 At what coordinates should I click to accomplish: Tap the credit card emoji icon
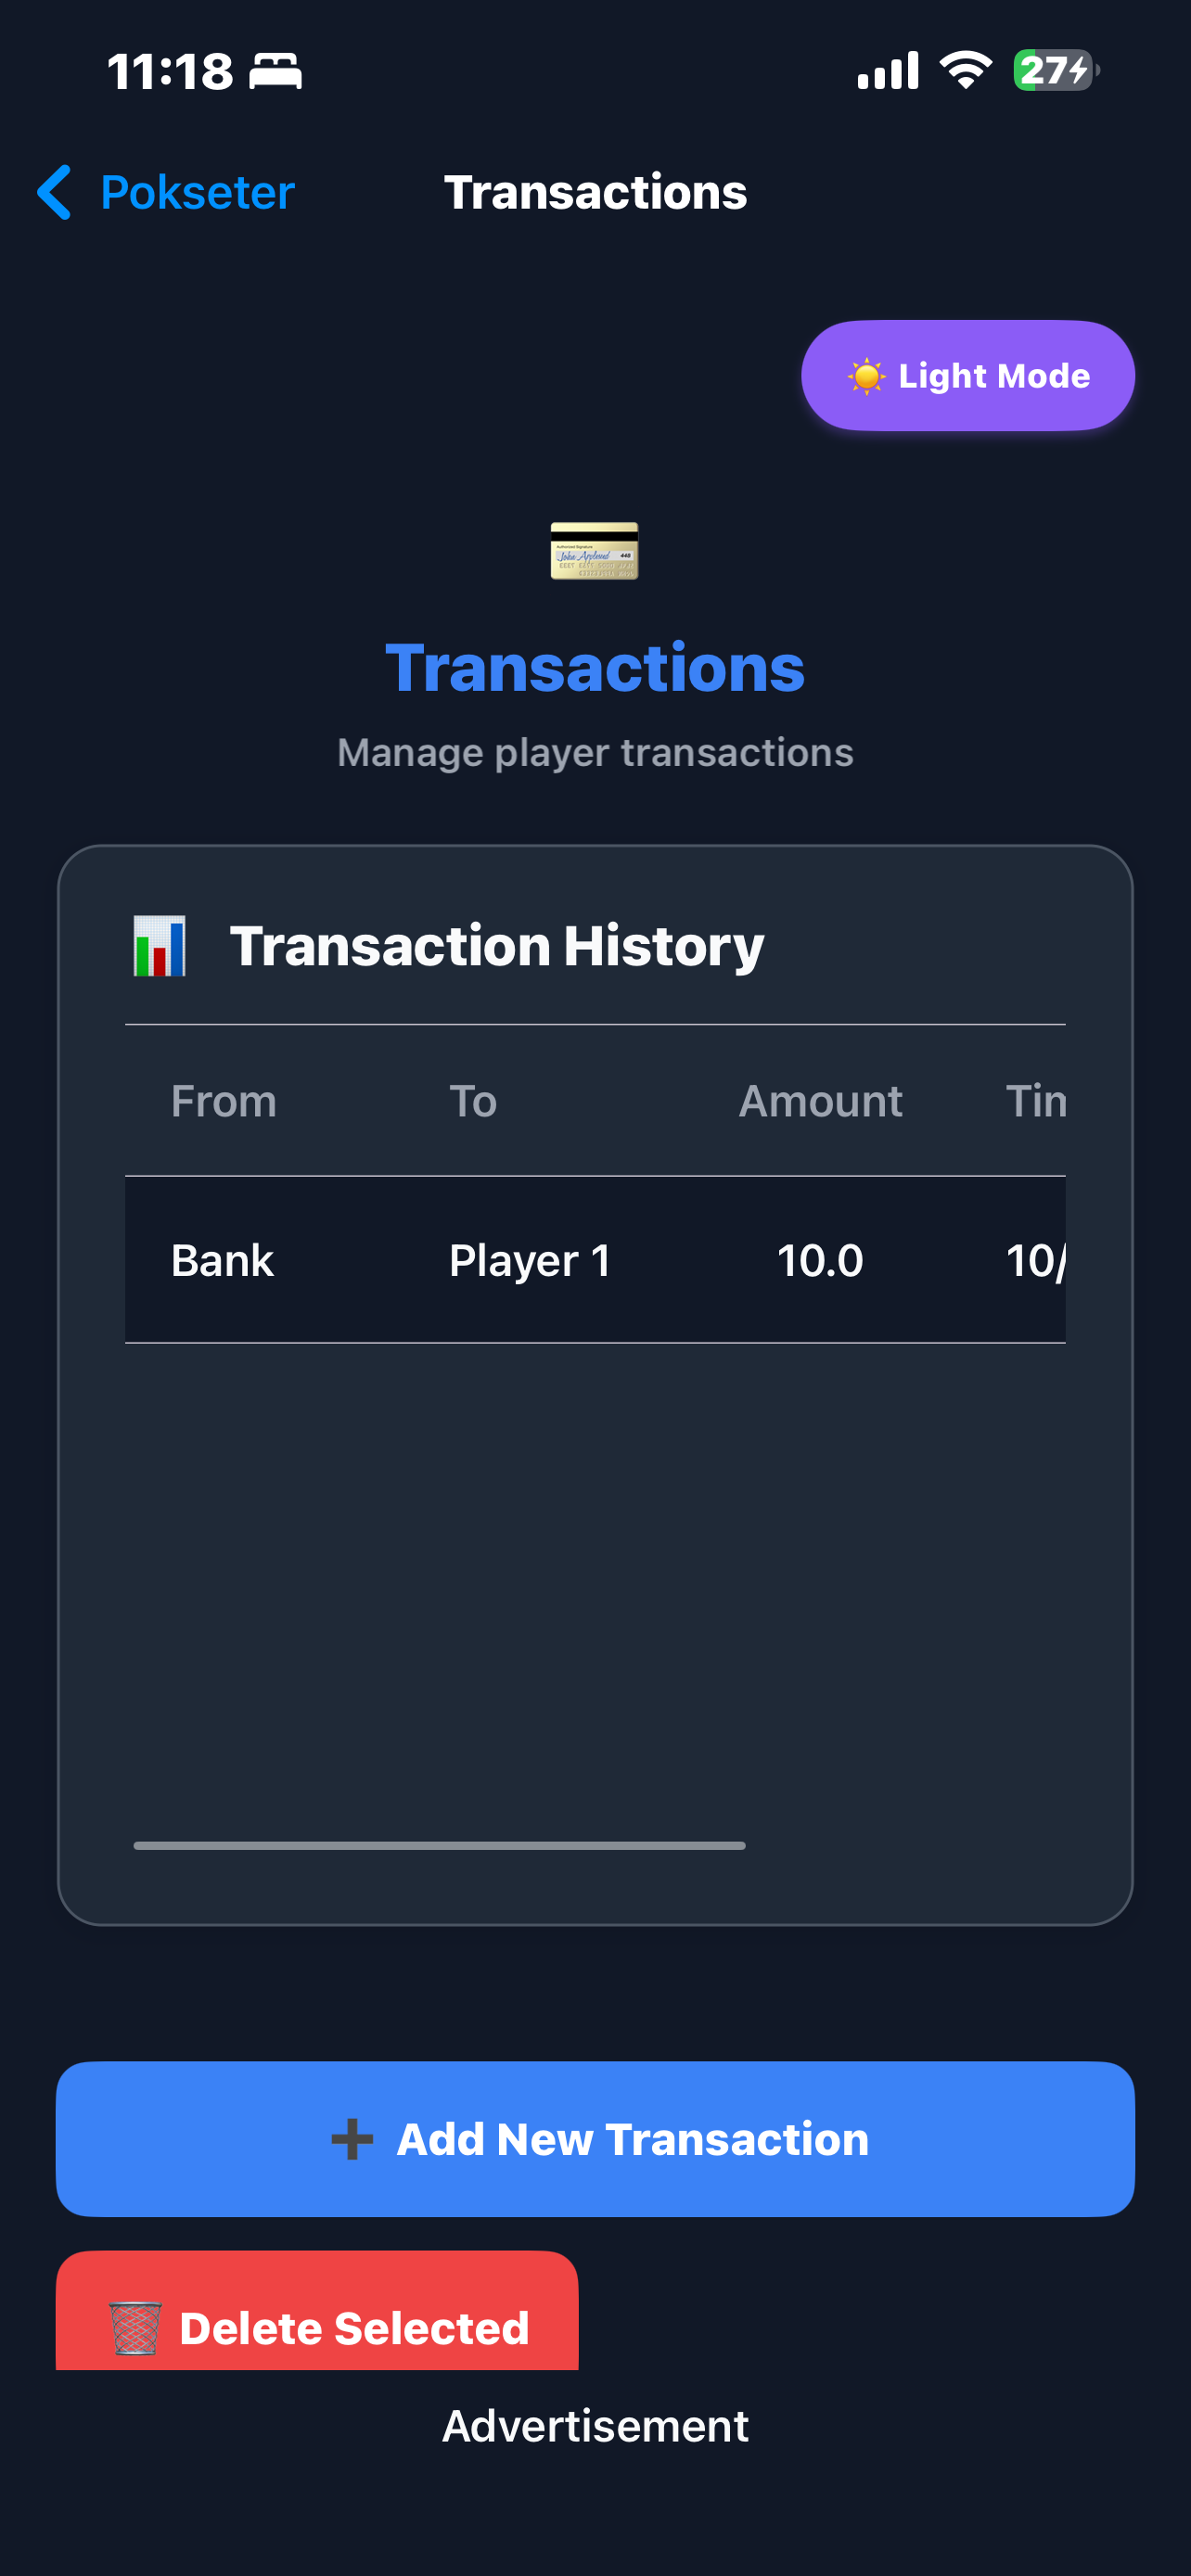pyautogui.click(x=594, y=550)
